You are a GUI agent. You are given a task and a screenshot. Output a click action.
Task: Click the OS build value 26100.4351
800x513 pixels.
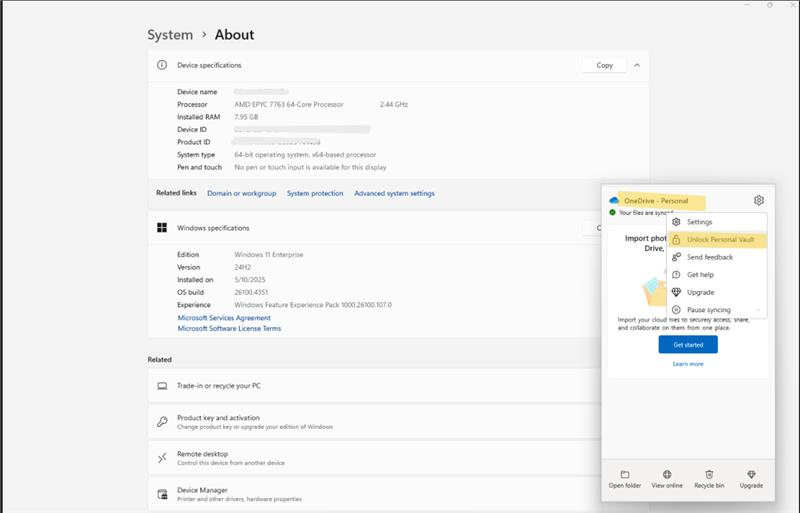(251, 292)
